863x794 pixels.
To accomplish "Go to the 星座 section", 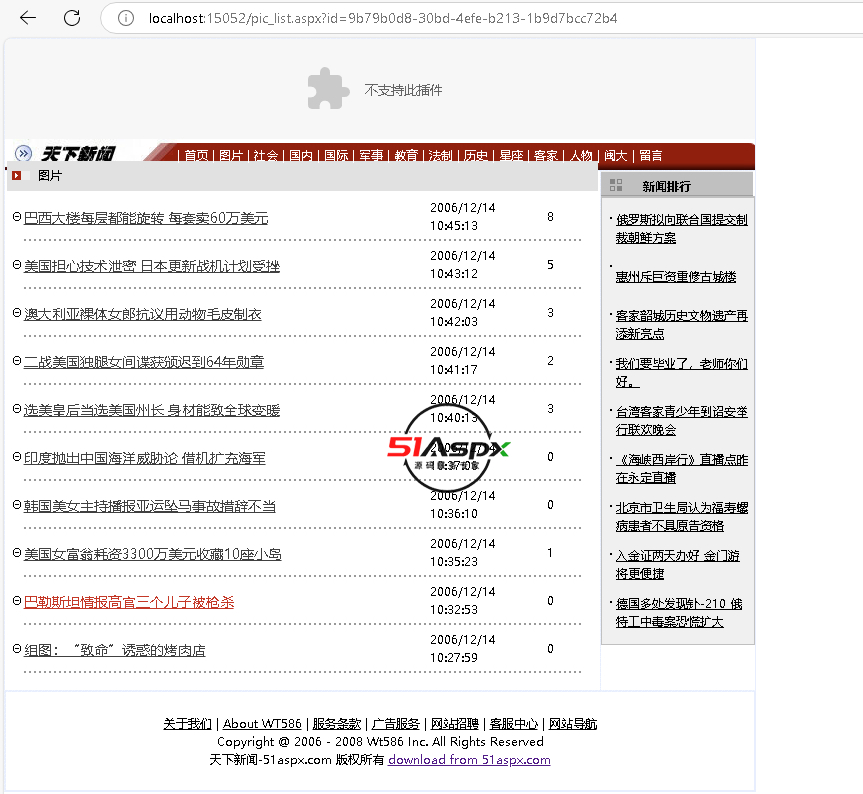I will coord(511,156).
